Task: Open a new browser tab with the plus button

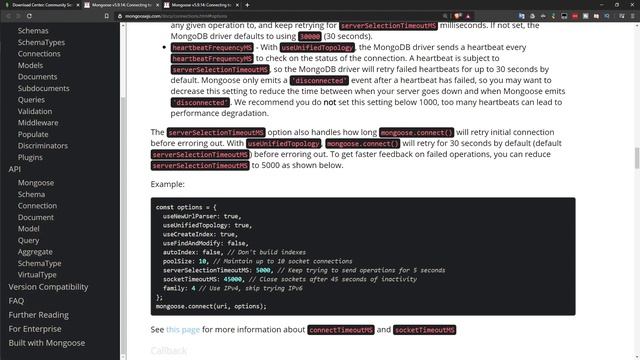Action: 247,5
